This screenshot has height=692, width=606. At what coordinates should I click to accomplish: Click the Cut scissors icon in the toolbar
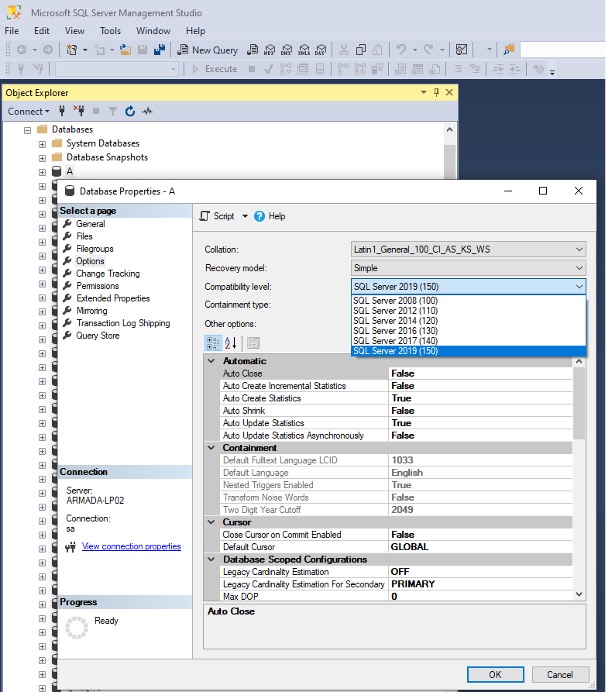click(343, 50)
